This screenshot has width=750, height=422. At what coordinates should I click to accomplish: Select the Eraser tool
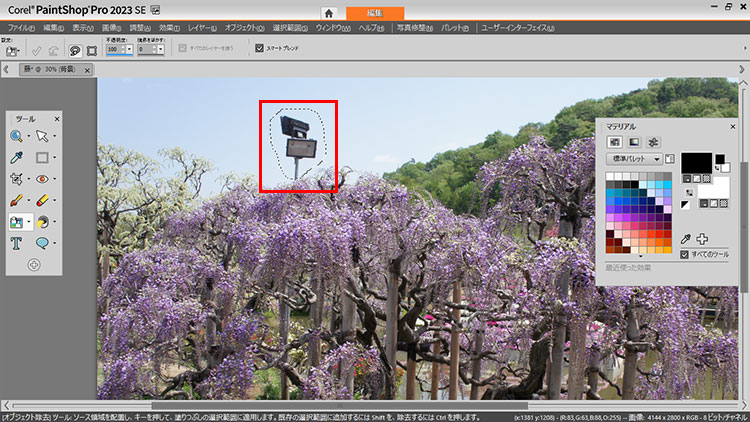[x=43, y=200]
